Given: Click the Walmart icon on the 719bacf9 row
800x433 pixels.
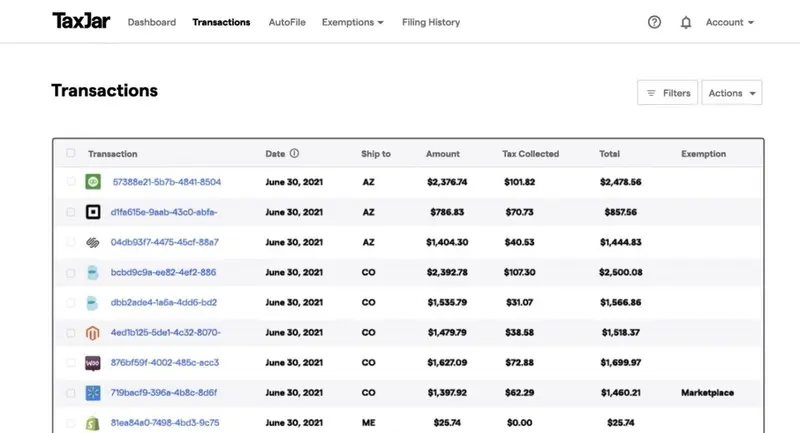Looking at the screenshot, I should click(x=93, y=392).
